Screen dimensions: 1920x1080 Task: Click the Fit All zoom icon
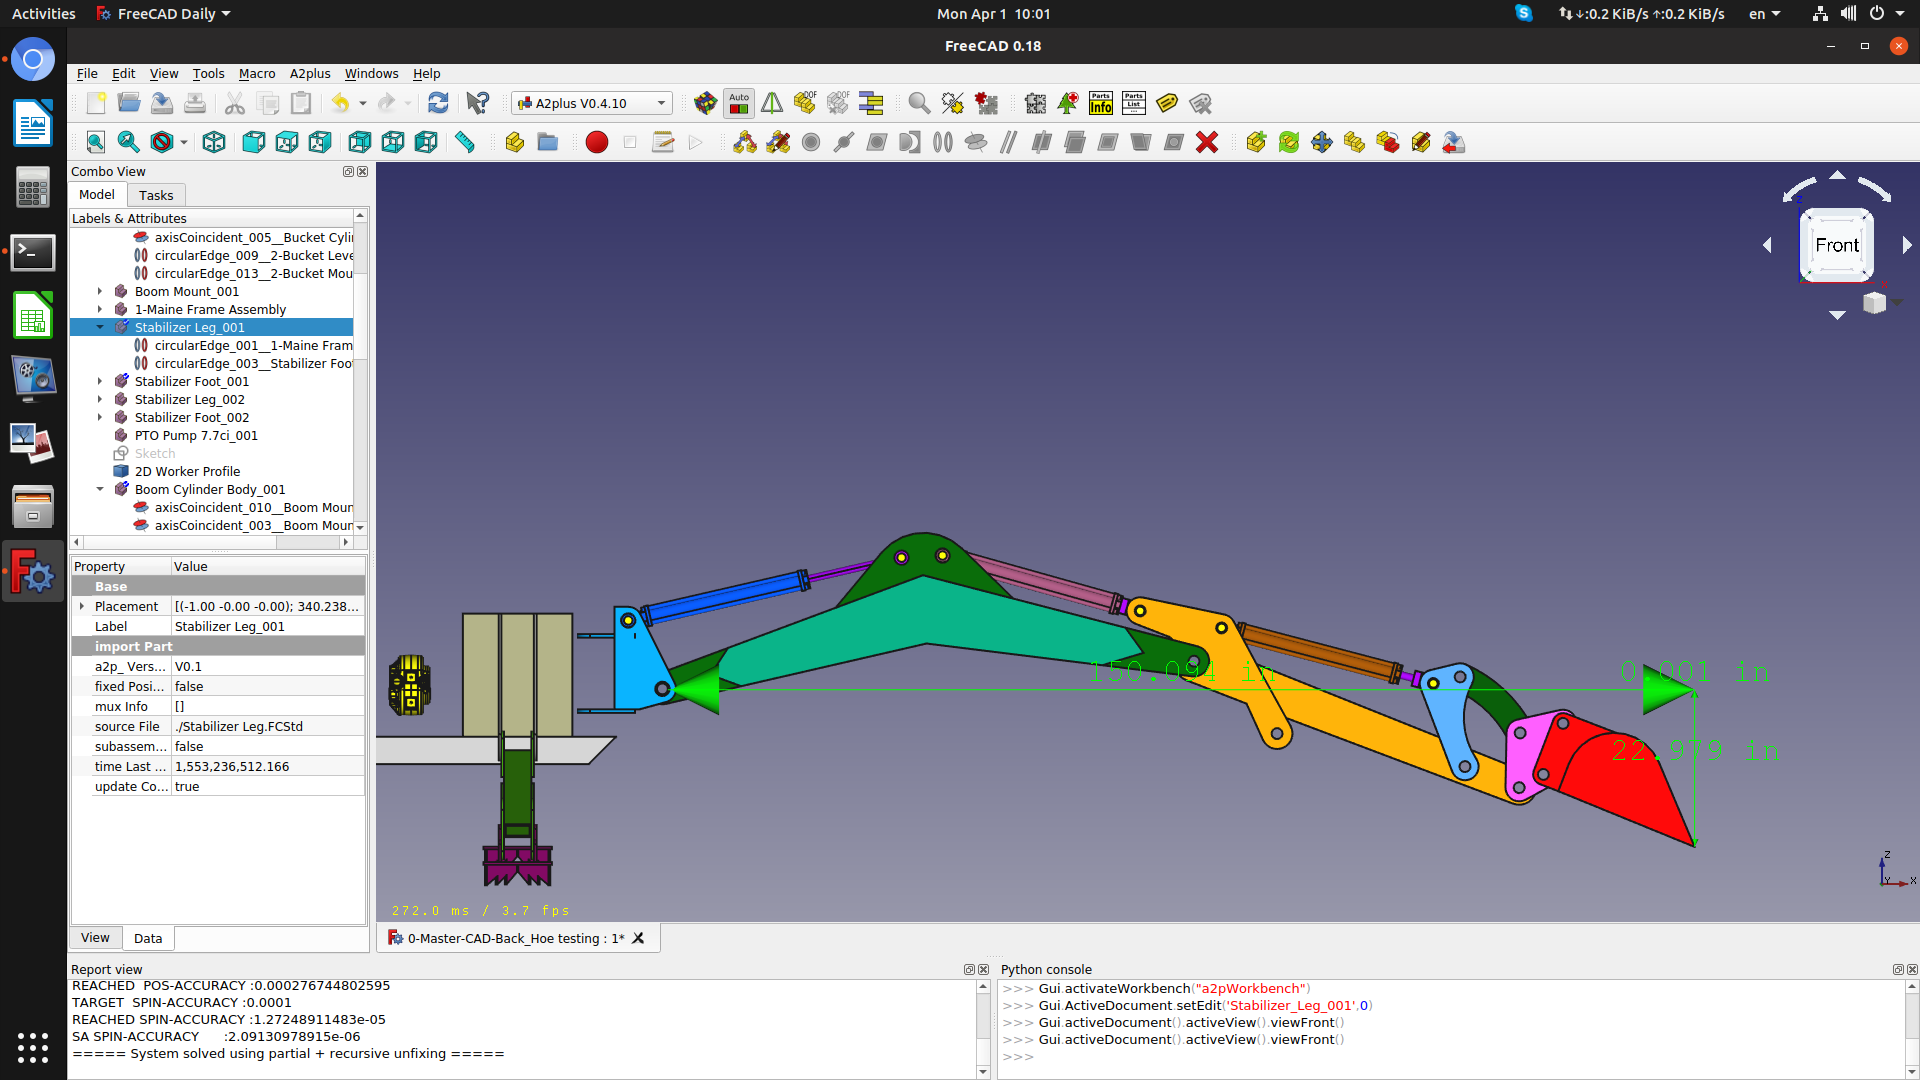tap(96, 142)
